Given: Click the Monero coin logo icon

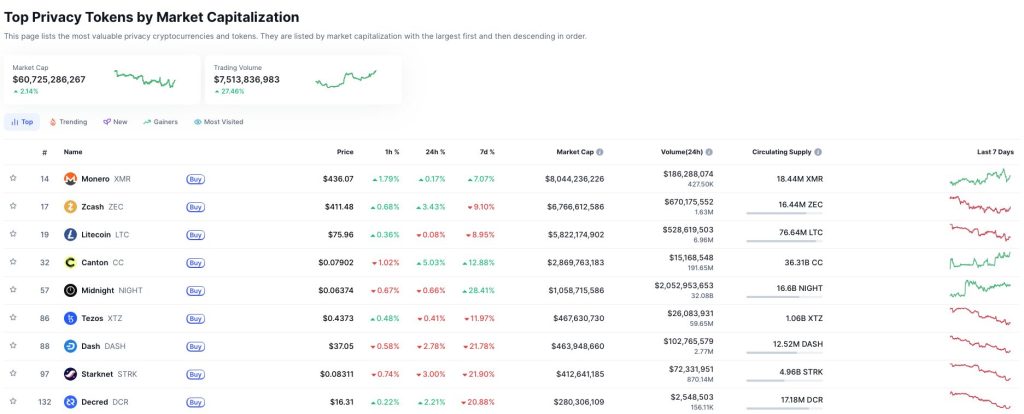Looking at the screenshot, I should point(70,179).
